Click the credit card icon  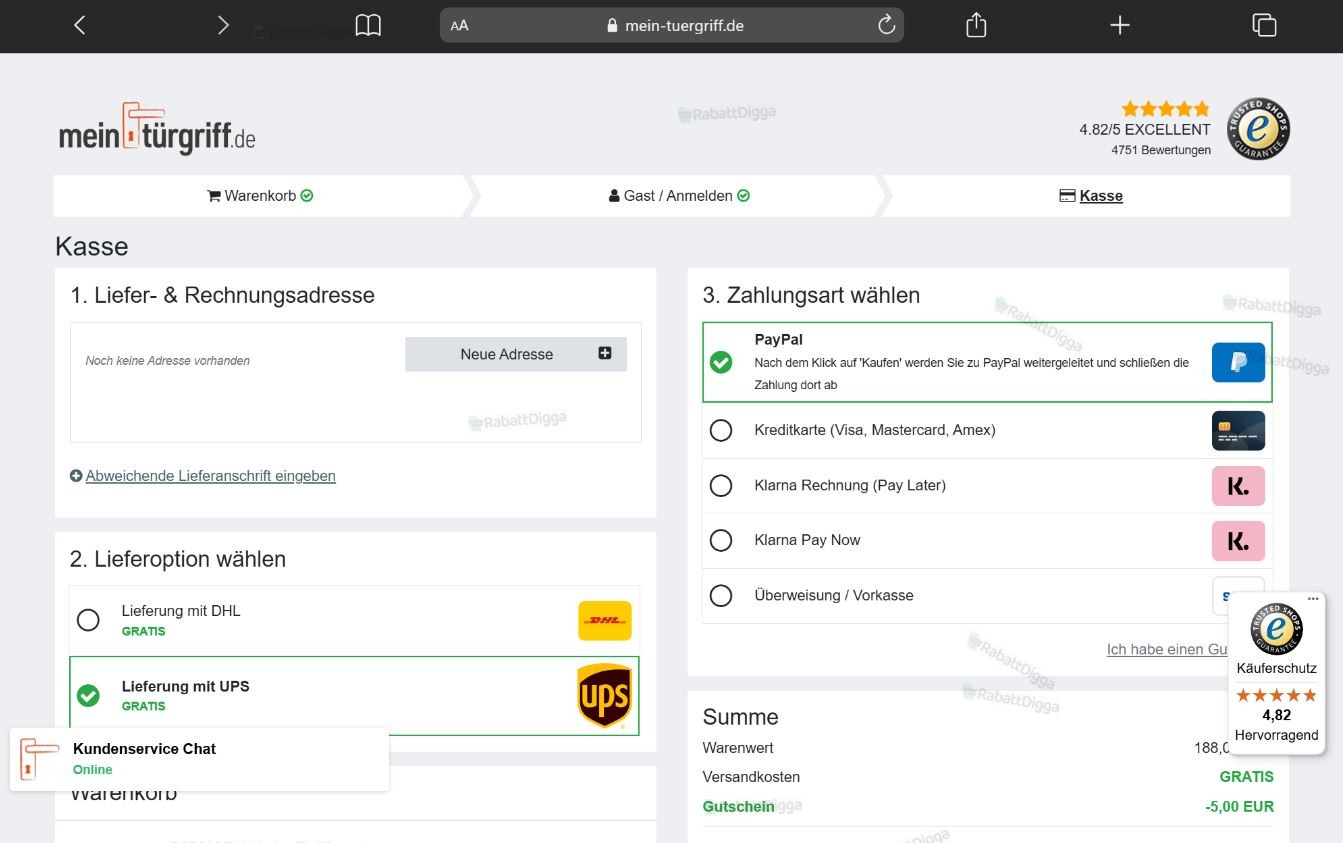pyautogui.click(x=1238, y=431)
